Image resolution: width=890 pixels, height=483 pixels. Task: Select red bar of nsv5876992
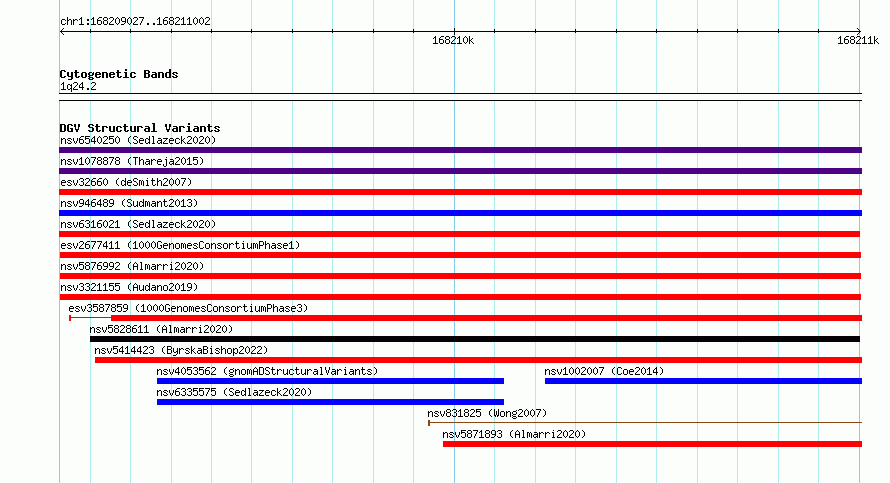tap(460, 276)
